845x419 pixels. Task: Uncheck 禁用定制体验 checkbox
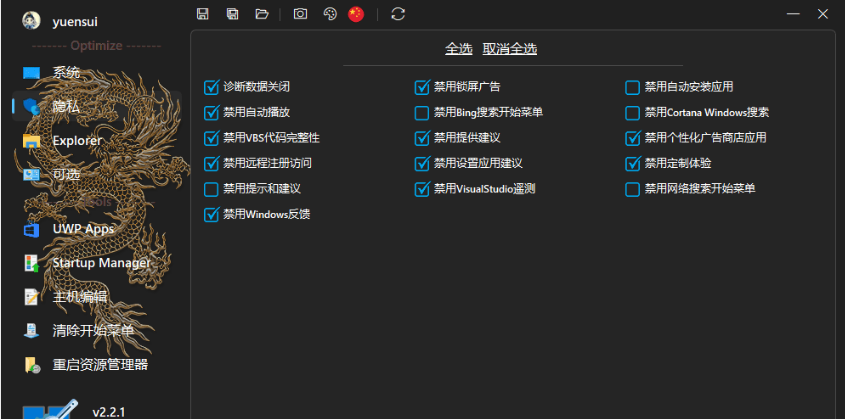(633, 163)
